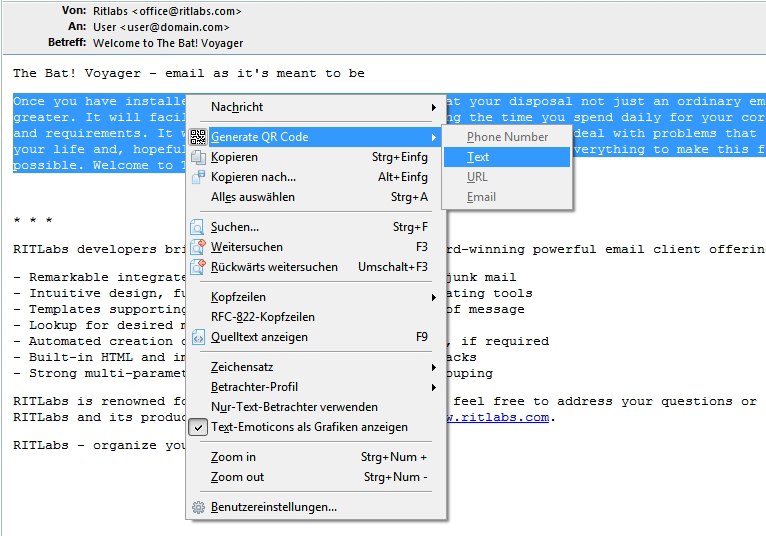The image size is (766, 536).
Task: Click the search icon next to Suchen...
Action: [x=197, y=227]
